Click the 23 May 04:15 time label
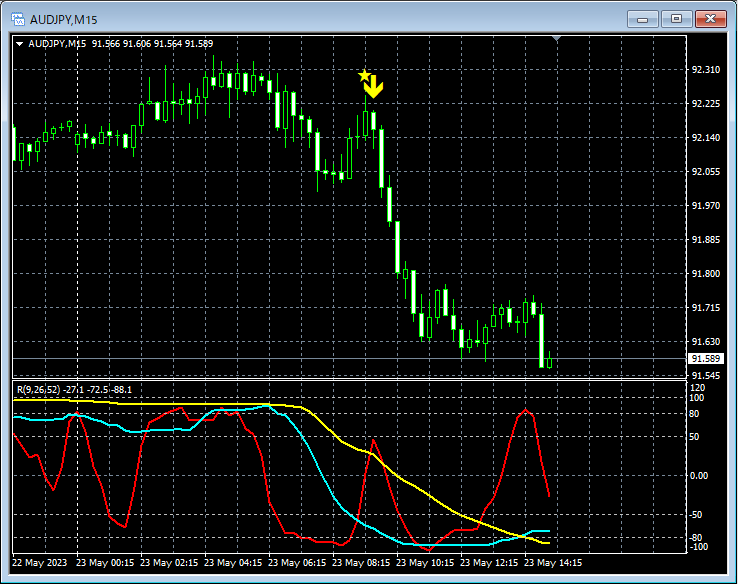 click(233, 563)
